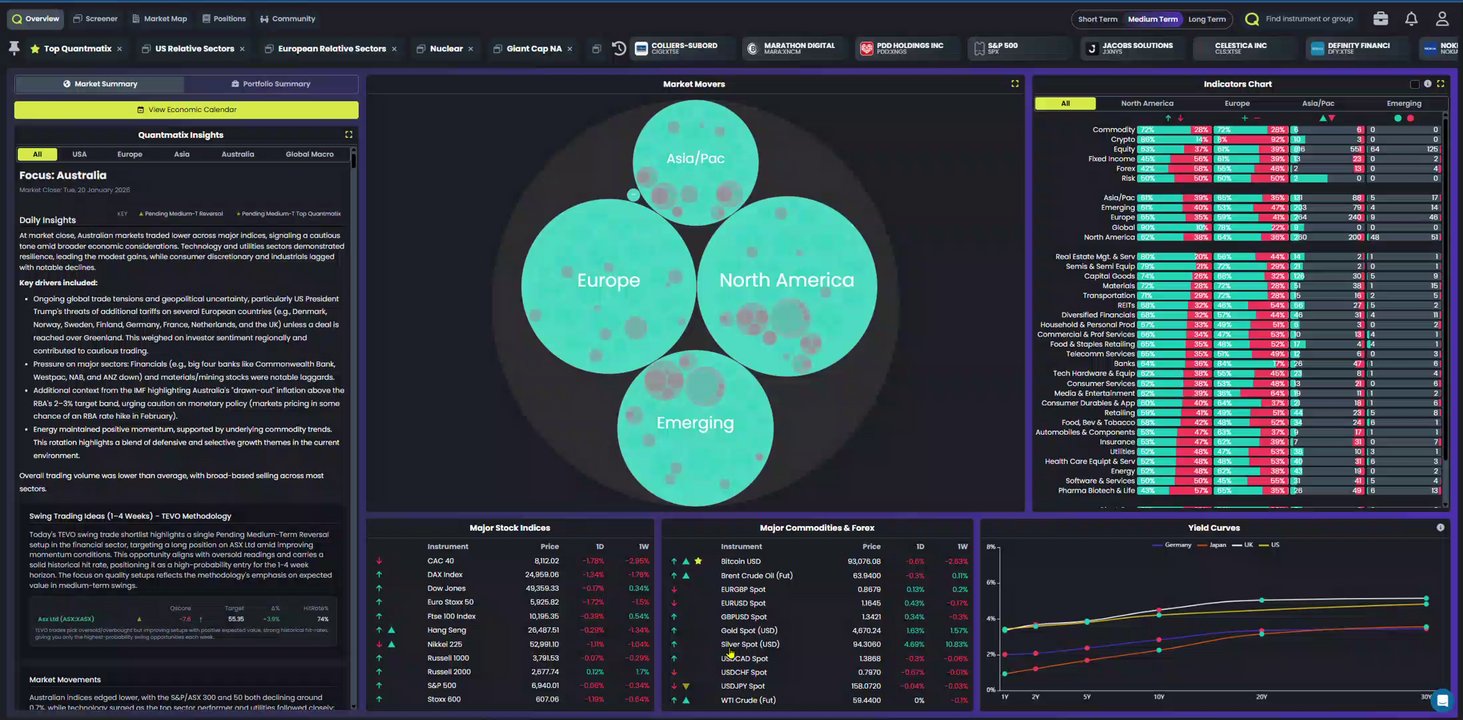Screen dimensions: 1463x720
Task: Click the layers icon after Giant Cap NA
Action: [x=596, y=49]
